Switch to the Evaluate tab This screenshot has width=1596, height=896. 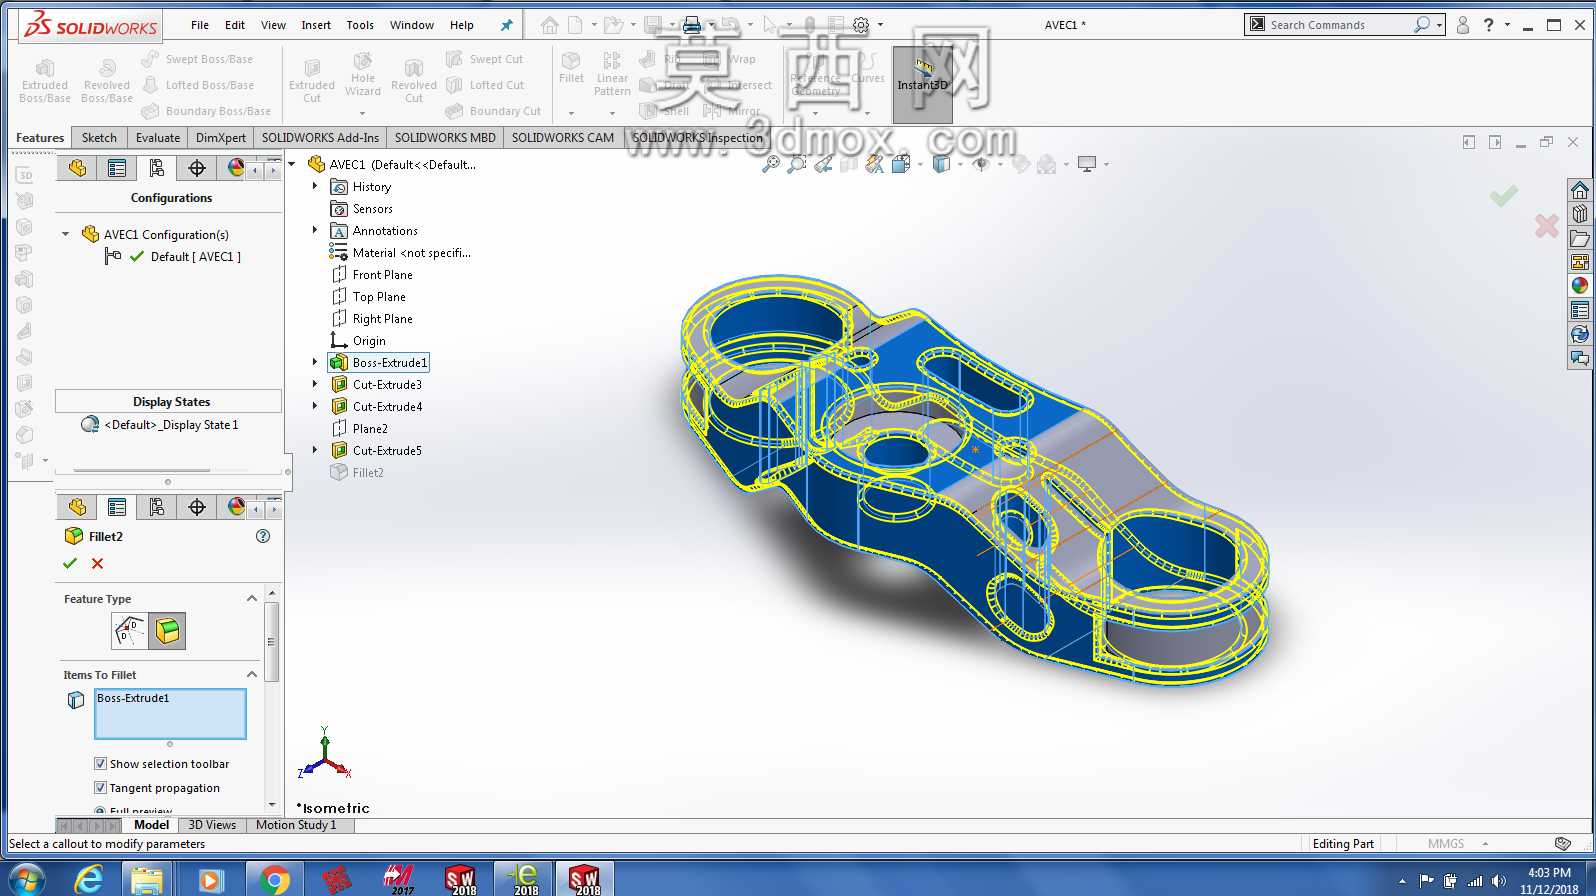pos(158,138)
